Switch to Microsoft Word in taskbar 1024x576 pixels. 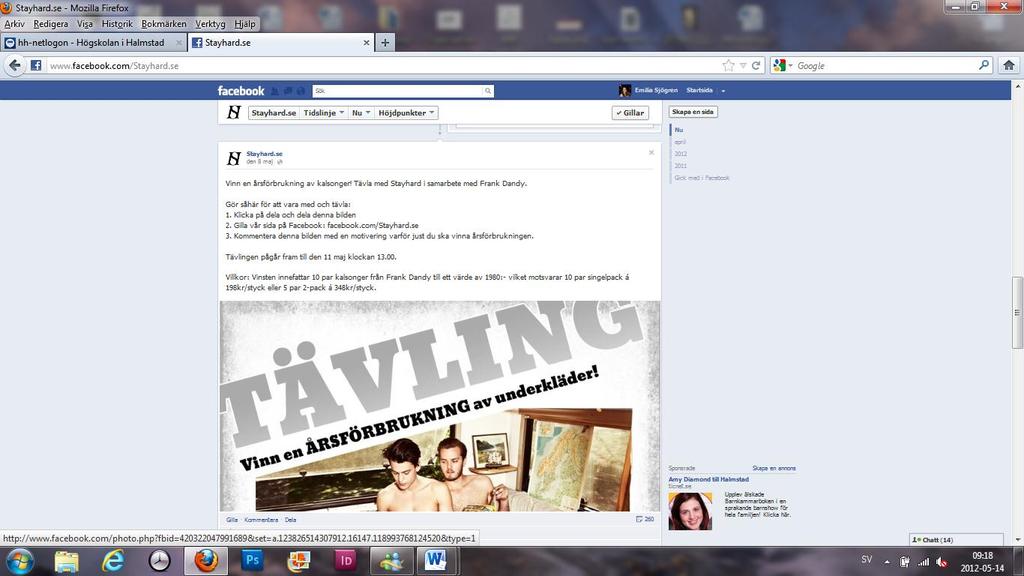coord(436,561)
